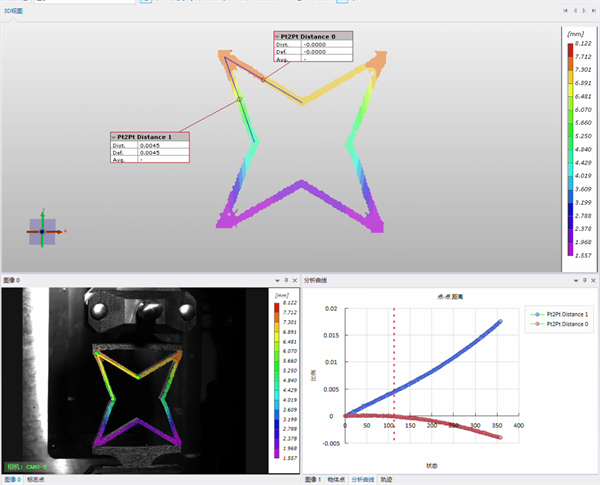Go to previous tab arrow in 3D view

(x=575, y=11)
